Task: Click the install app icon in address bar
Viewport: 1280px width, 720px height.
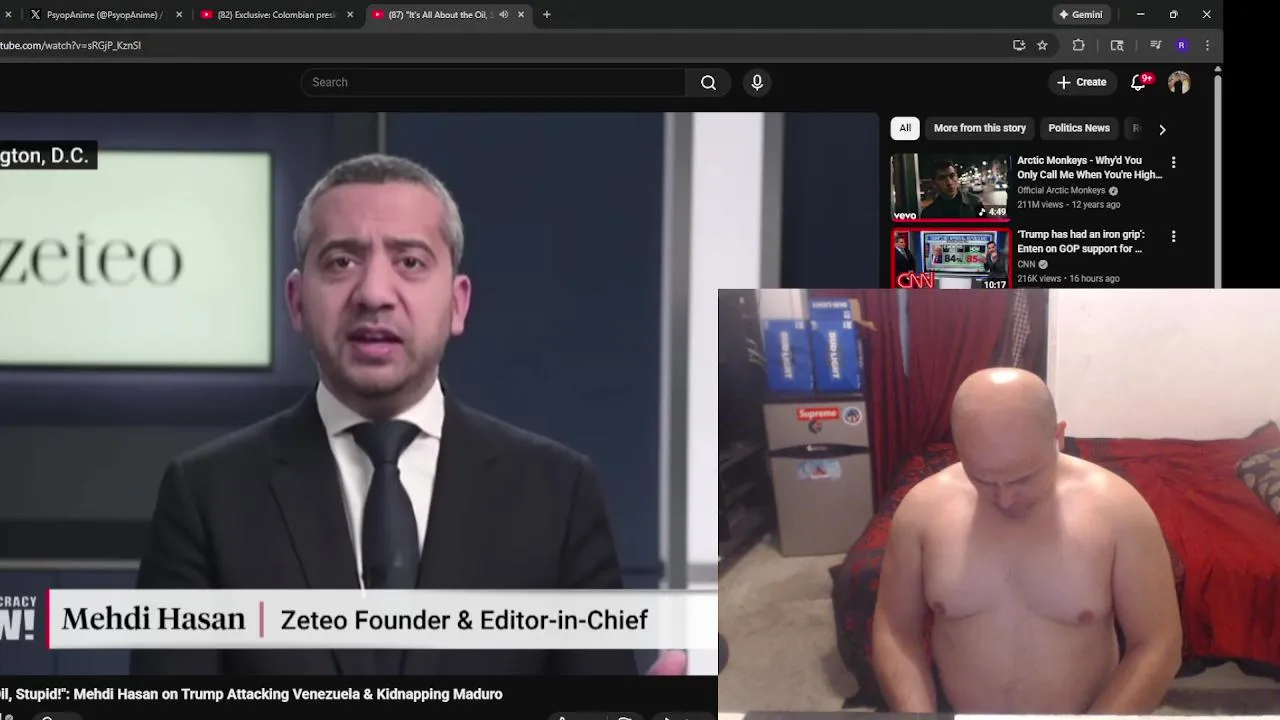Action: (1019, 45)
